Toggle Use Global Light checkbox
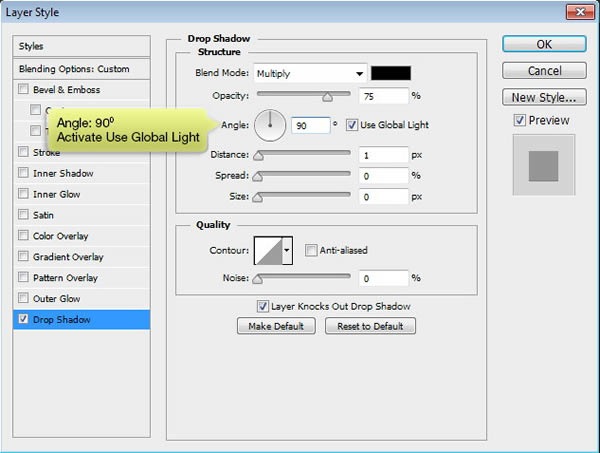600x453 pixels. pos(352,125)
